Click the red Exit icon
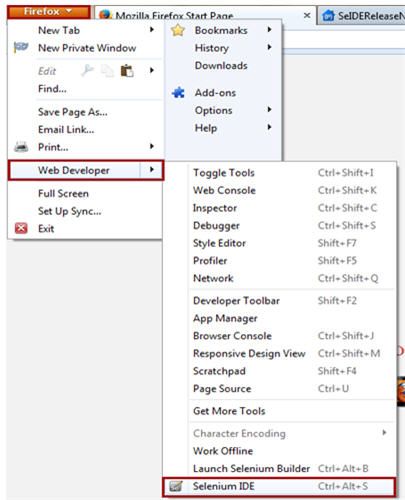The width and height of the screenshot is (405, 500). point(21,228)
